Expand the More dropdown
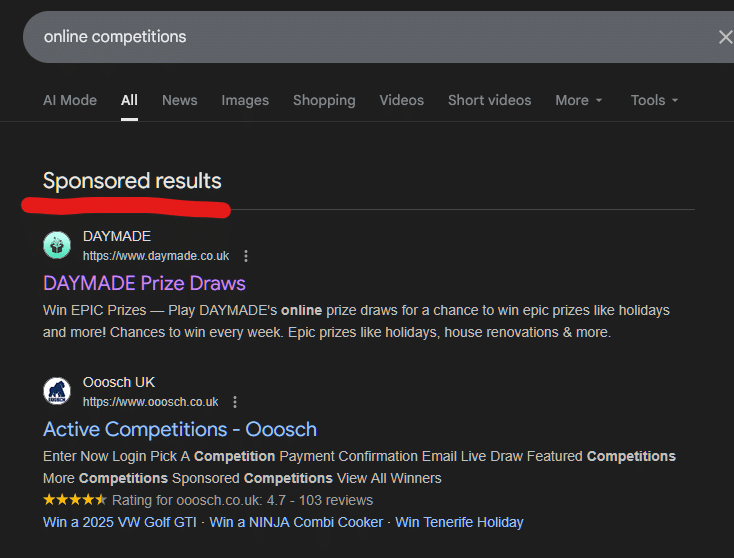The width and height of the screenshot is (734, 558). pos(579,100)
